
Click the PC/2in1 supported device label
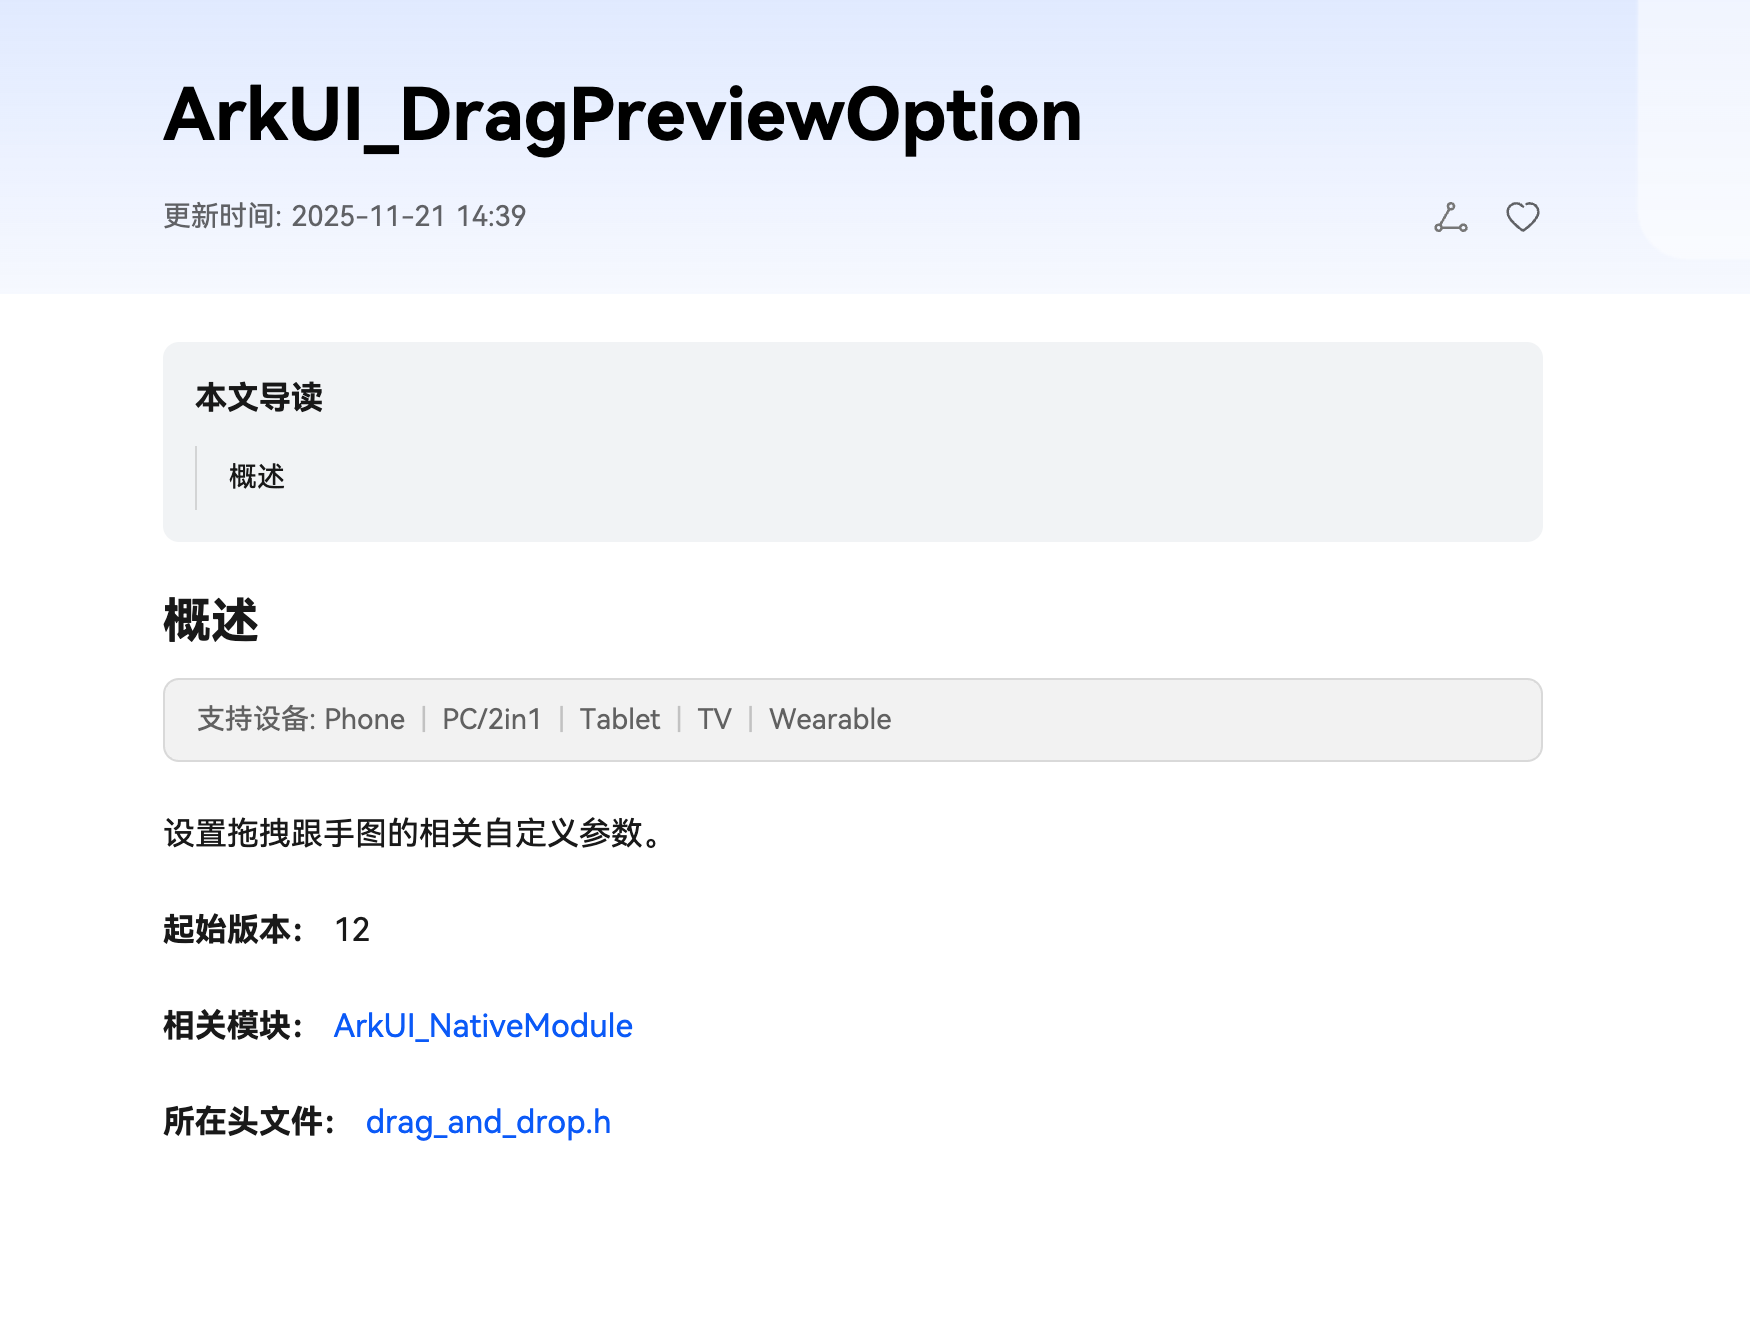(492, 719)
